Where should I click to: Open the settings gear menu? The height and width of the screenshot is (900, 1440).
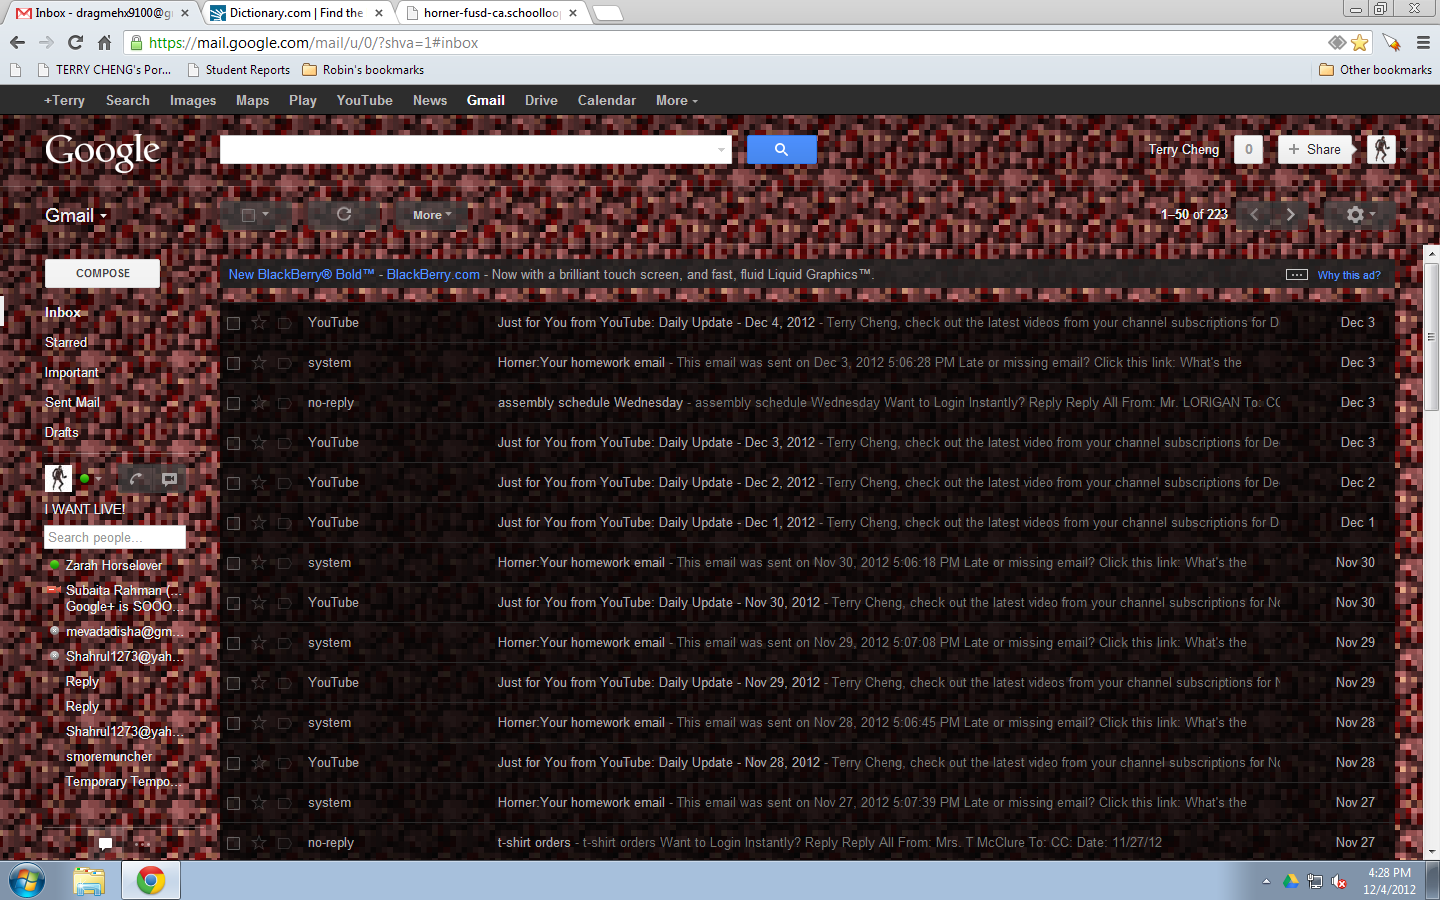pyautogui.click(x=1359, y=215)
